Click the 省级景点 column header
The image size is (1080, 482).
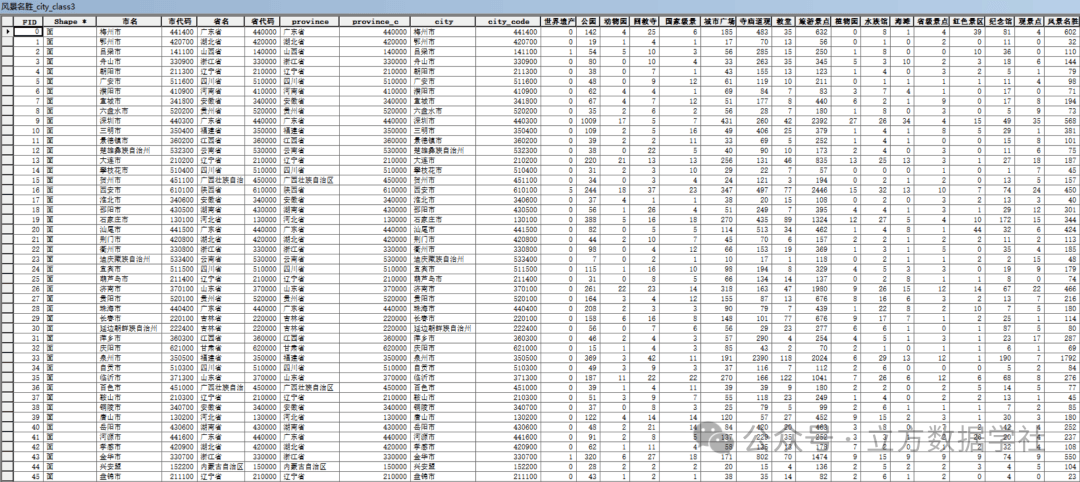tap(932, 22)
